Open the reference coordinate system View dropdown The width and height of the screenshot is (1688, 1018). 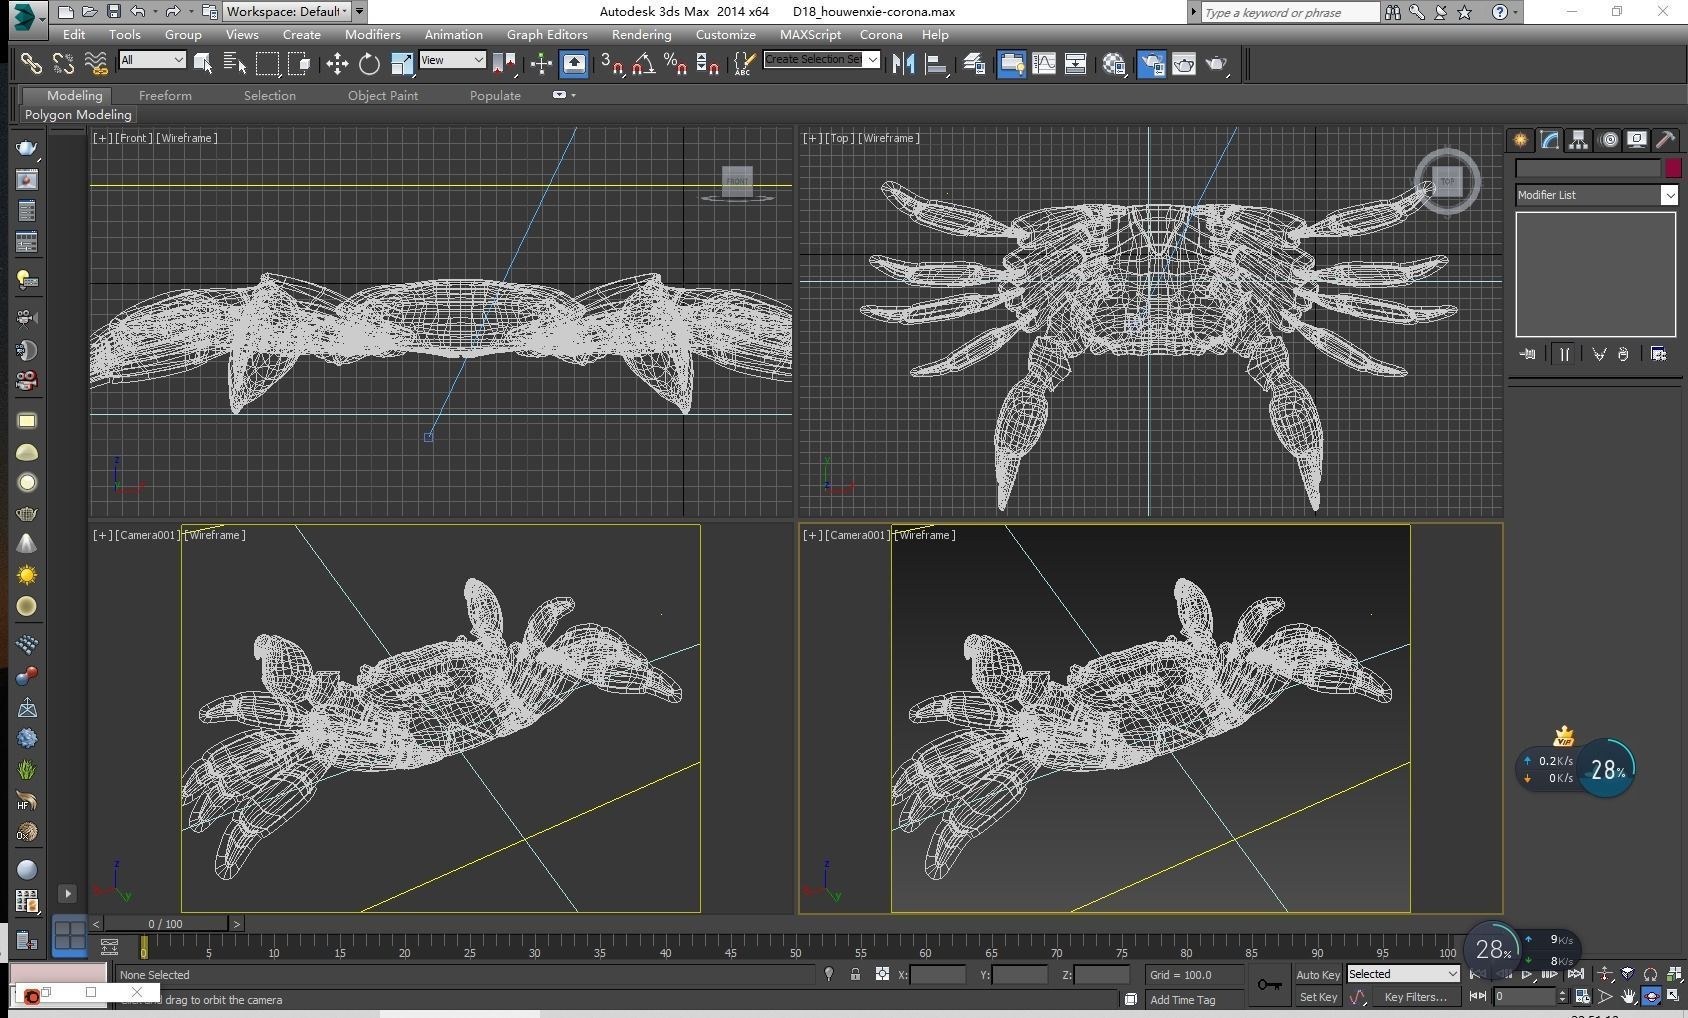(452, 60)
